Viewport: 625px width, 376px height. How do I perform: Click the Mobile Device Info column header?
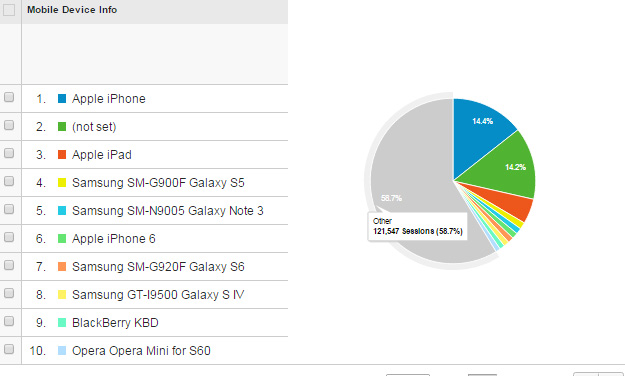coord(72,10)
